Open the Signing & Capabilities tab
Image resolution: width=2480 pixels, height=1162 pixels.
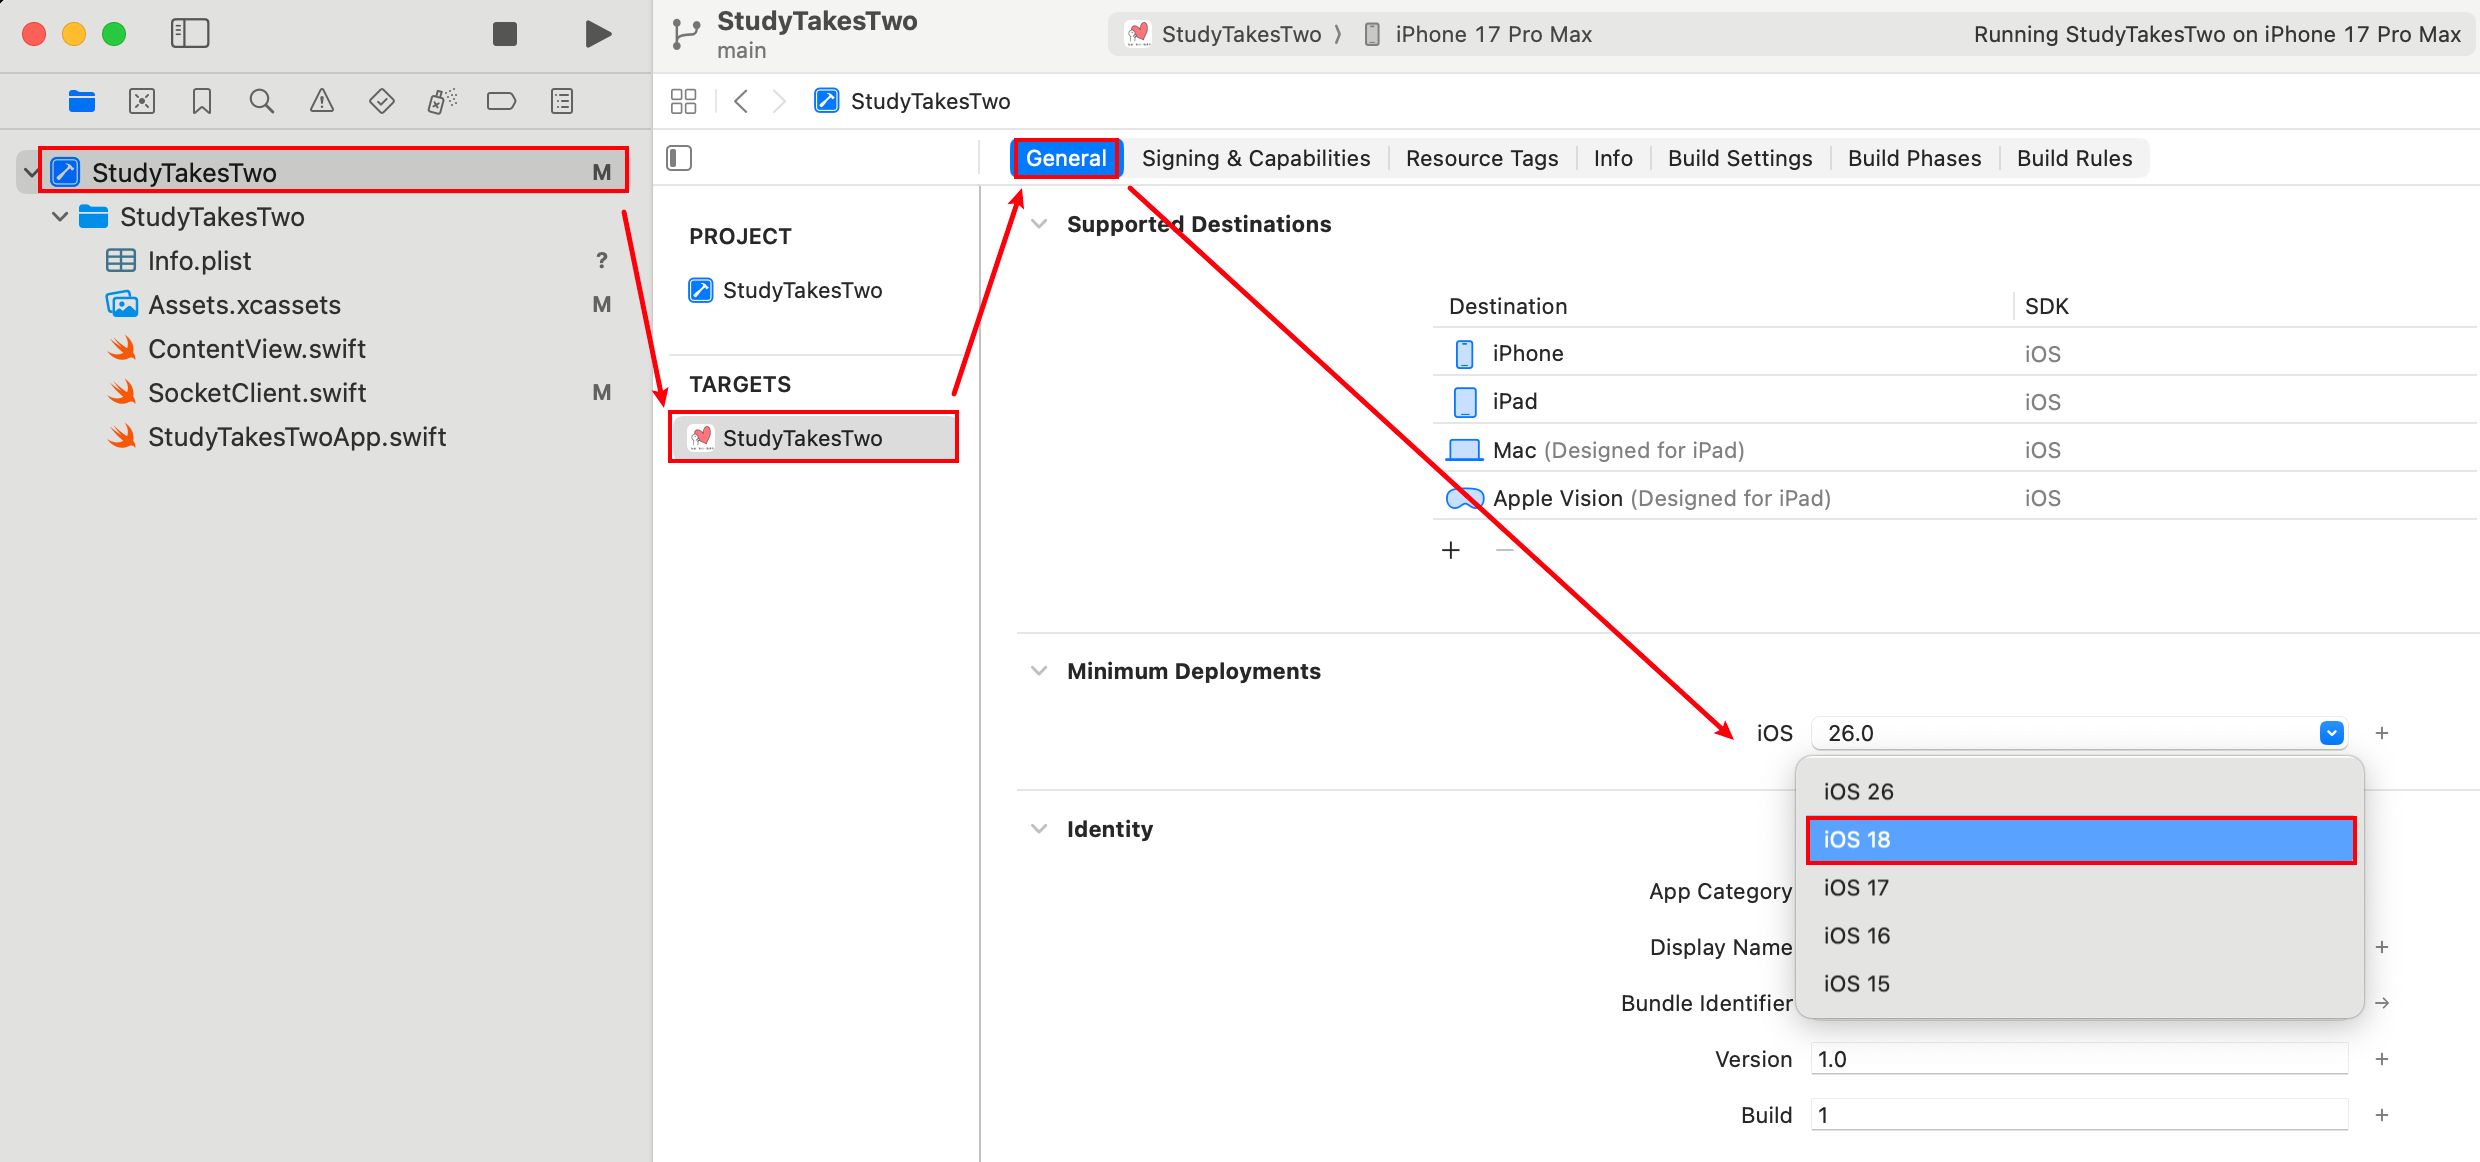click(1255, 158)
